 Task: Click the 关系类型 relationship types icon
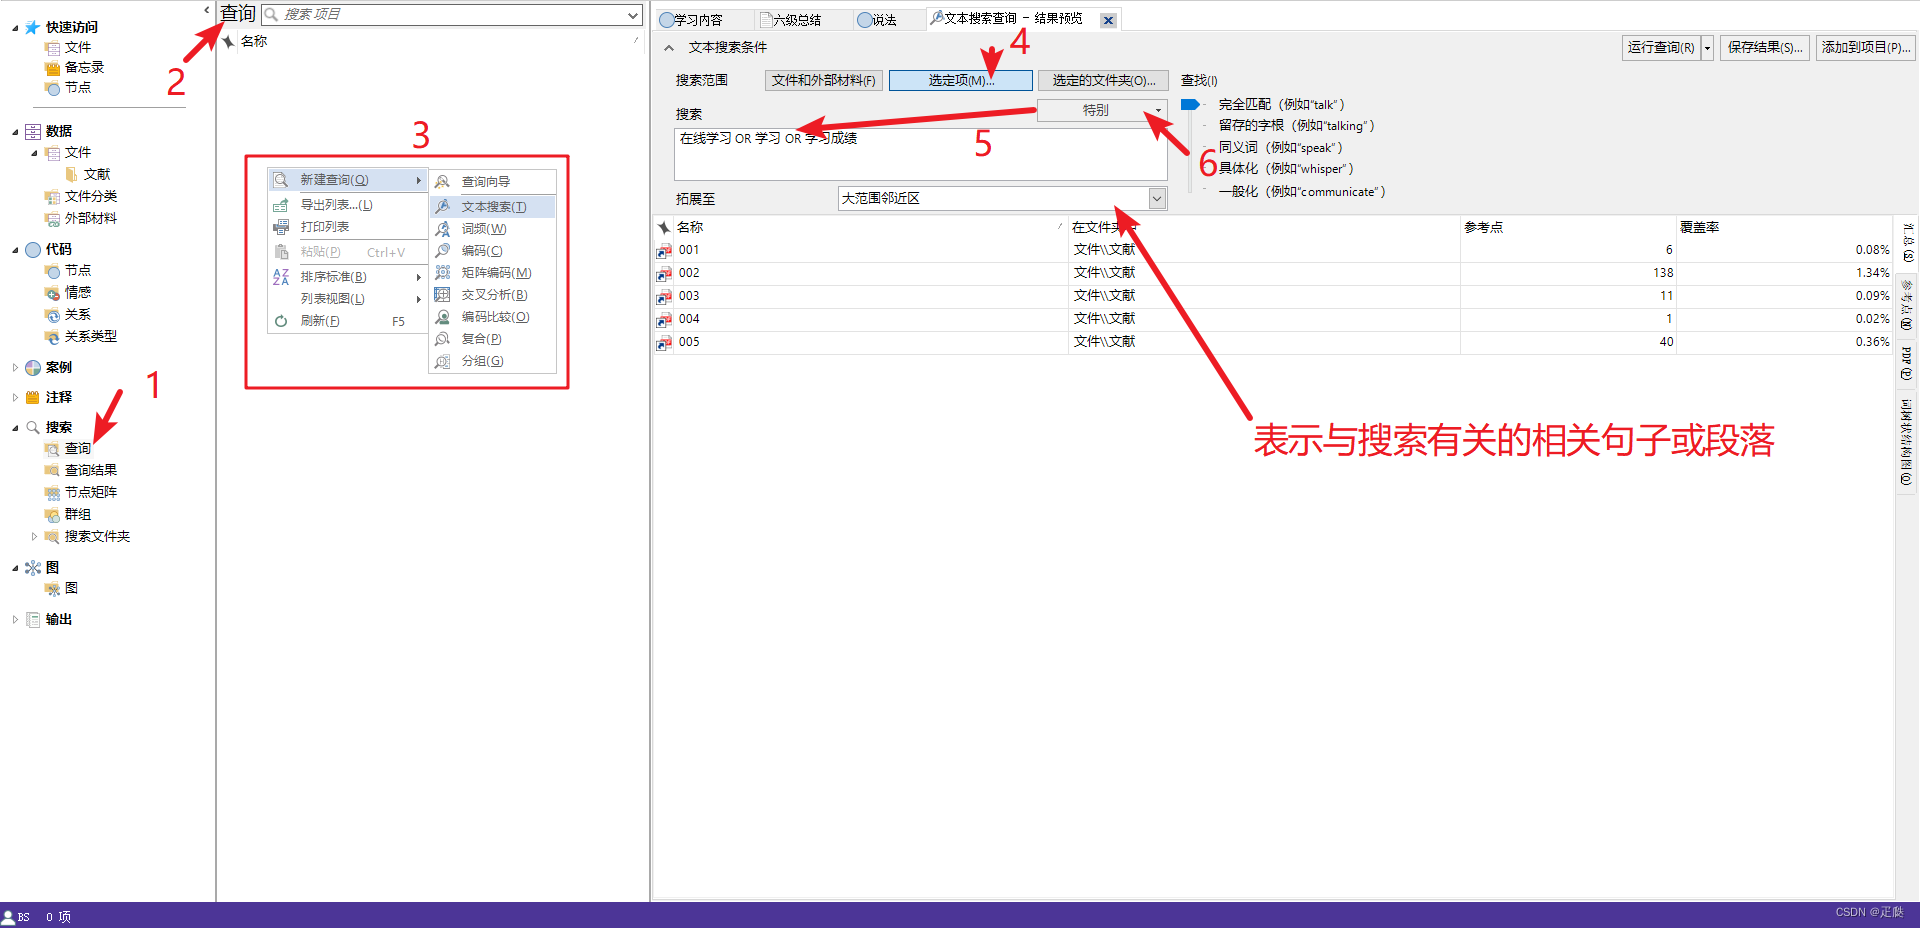point(52,336)
